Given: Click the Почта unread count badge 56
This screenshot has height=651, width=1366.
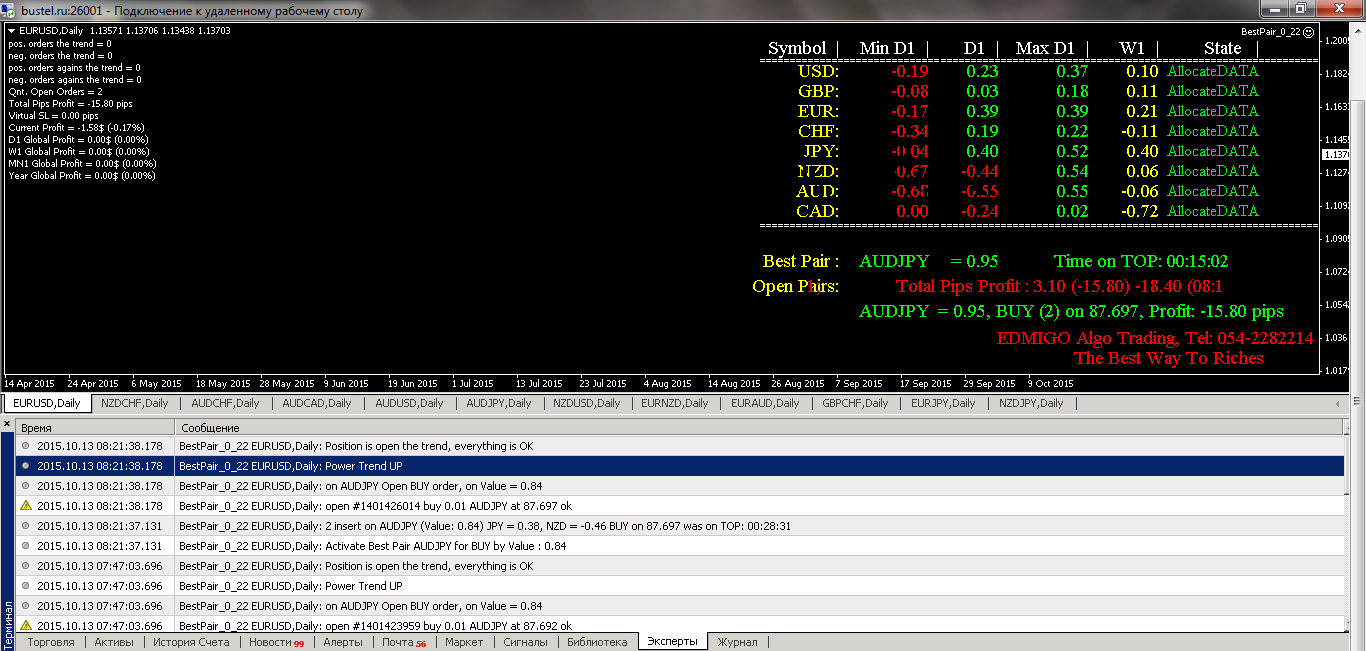Looking at the screenshot, I should [421, 643].
